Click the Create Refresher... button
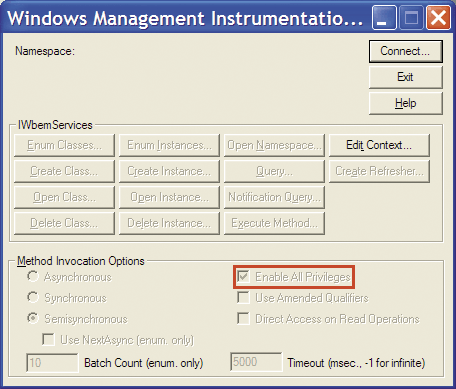 coord(379,171)
